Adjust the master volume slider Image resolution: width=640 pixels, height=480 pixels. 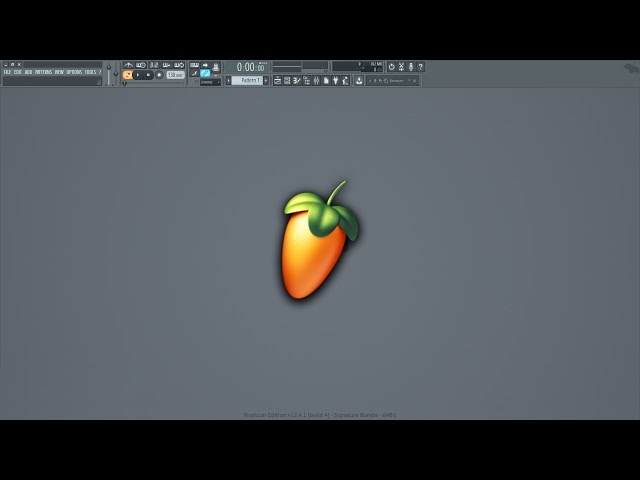tap(109, 73)
